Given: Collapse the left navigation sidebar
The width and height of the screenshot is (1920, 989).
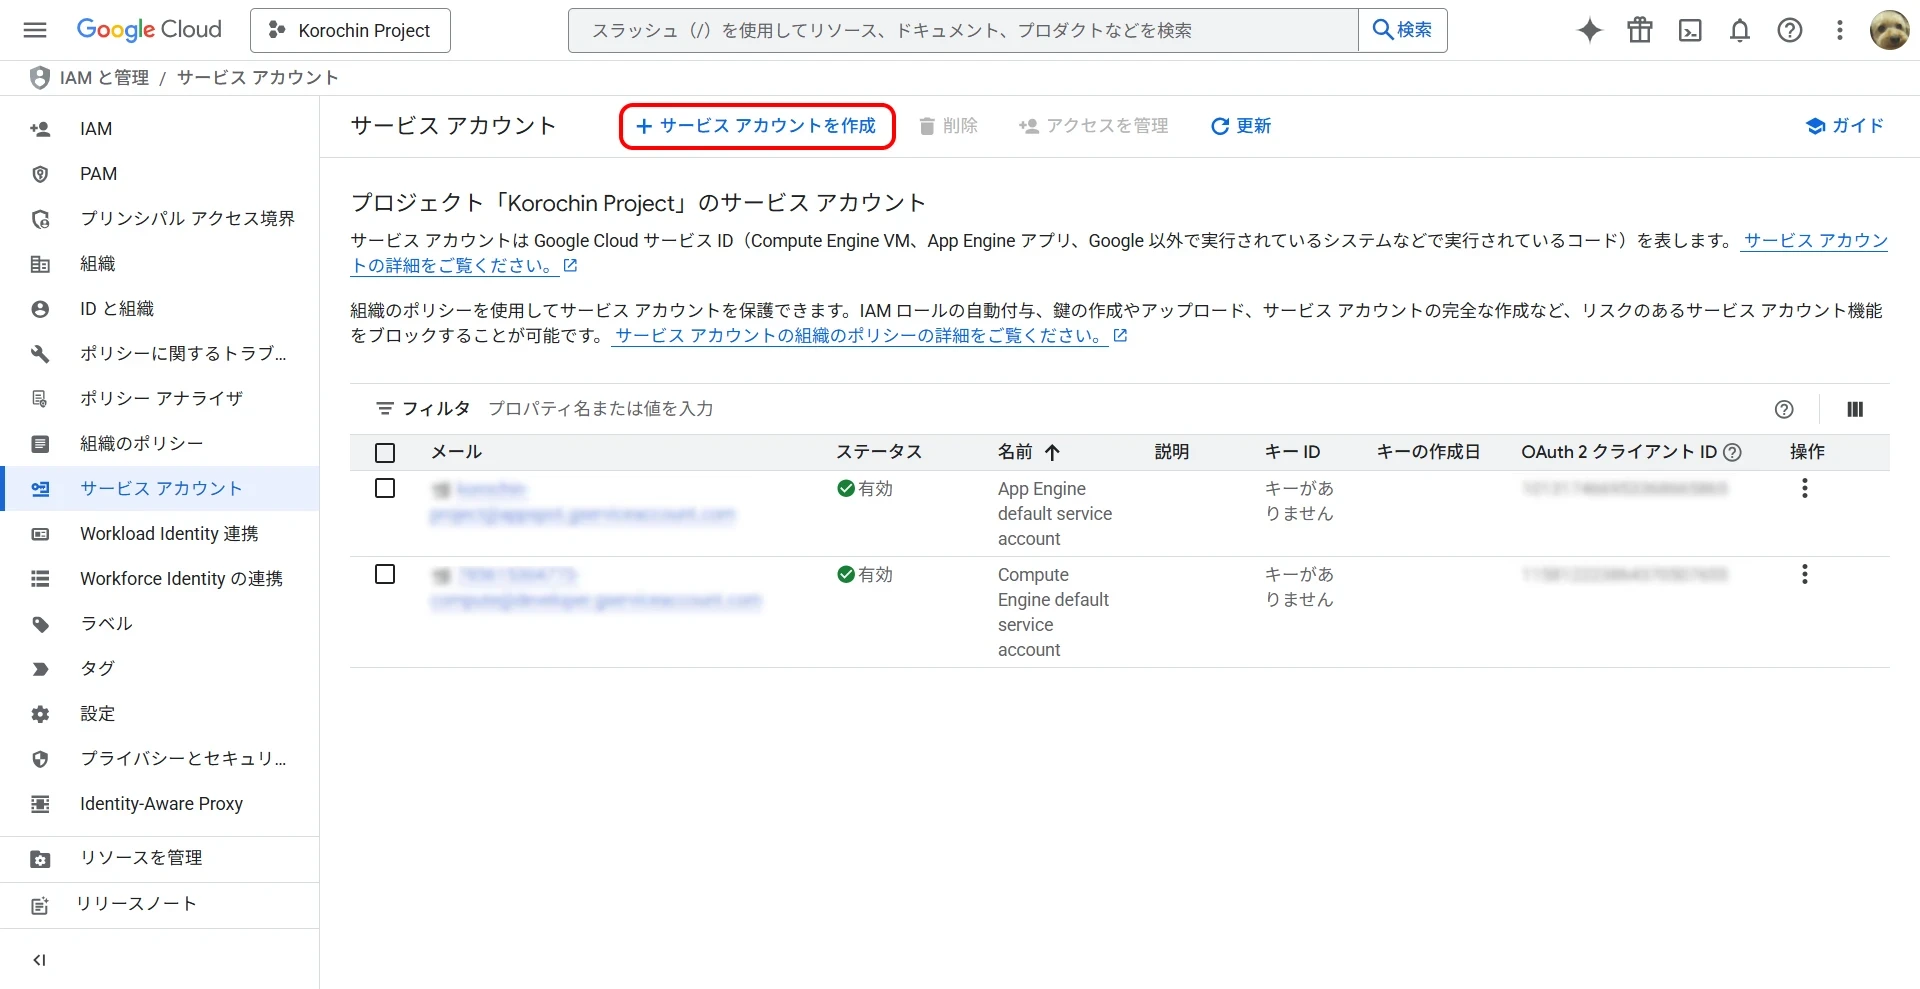Looking at the screenshot, I should click(40, 960).
